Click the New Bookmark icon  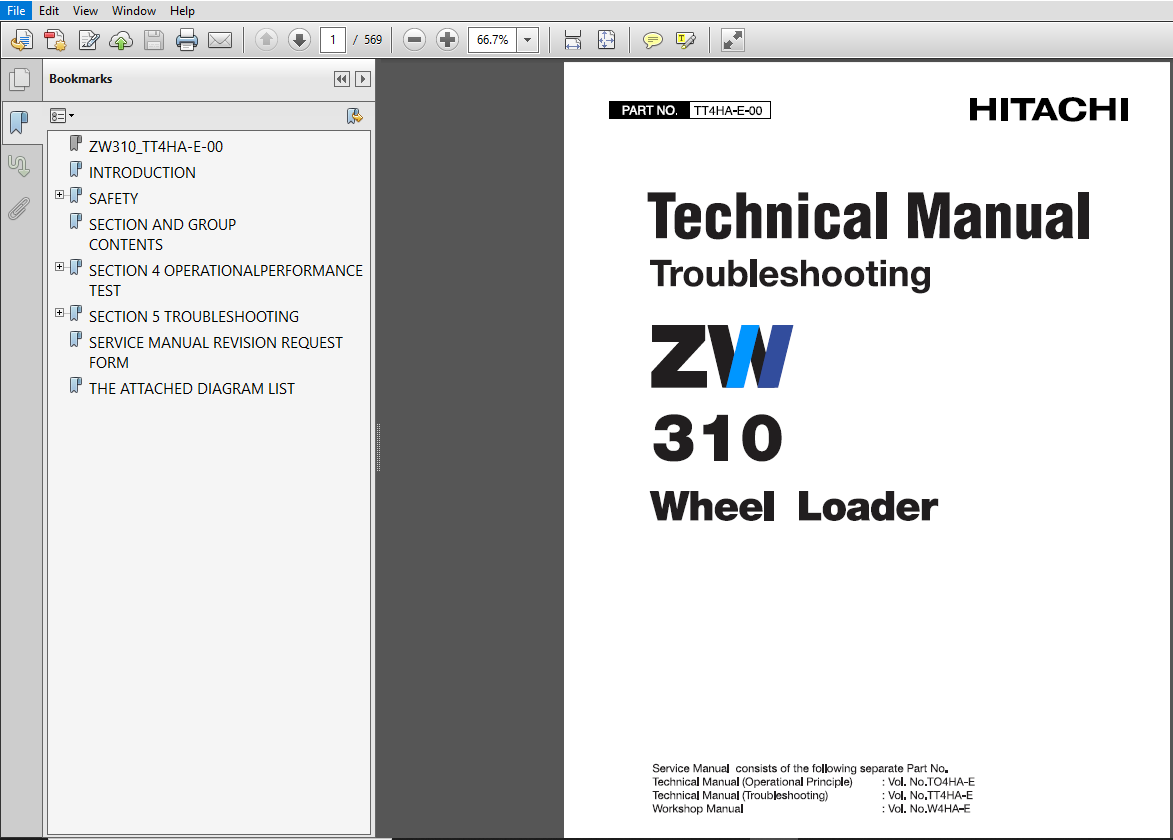pos(355,116)
